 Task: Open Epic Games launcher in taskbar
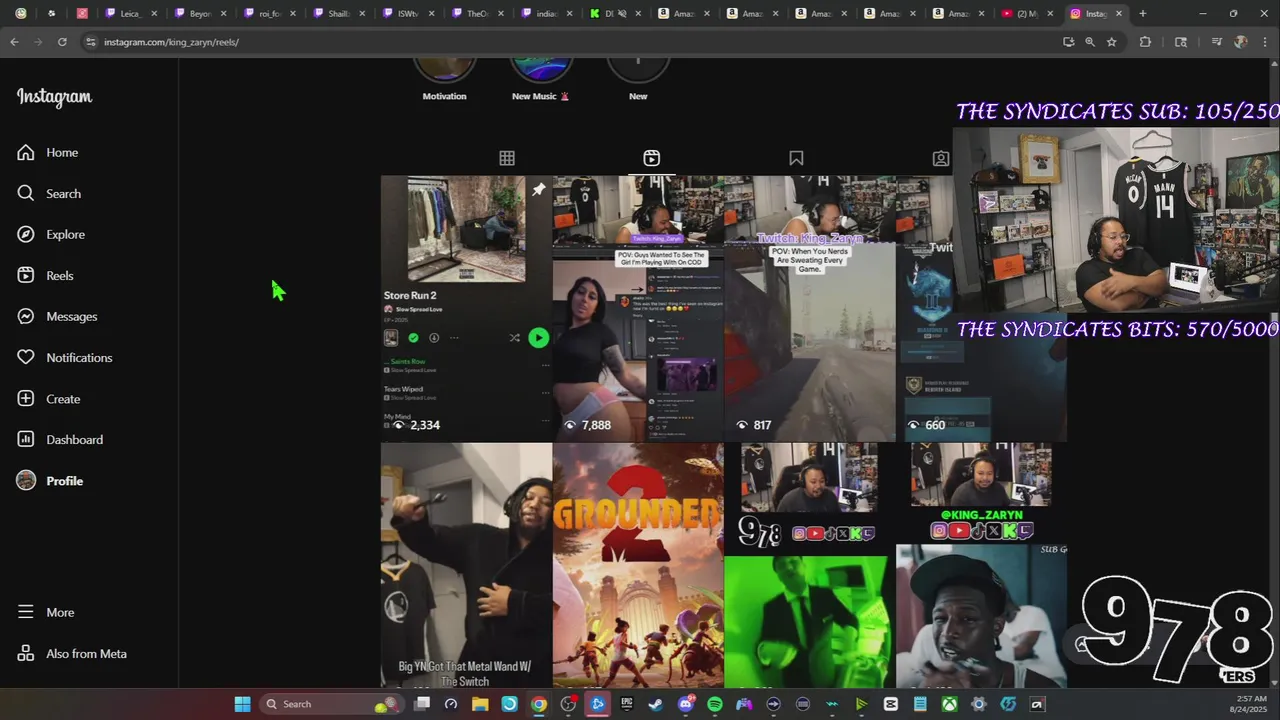(627, 704)
